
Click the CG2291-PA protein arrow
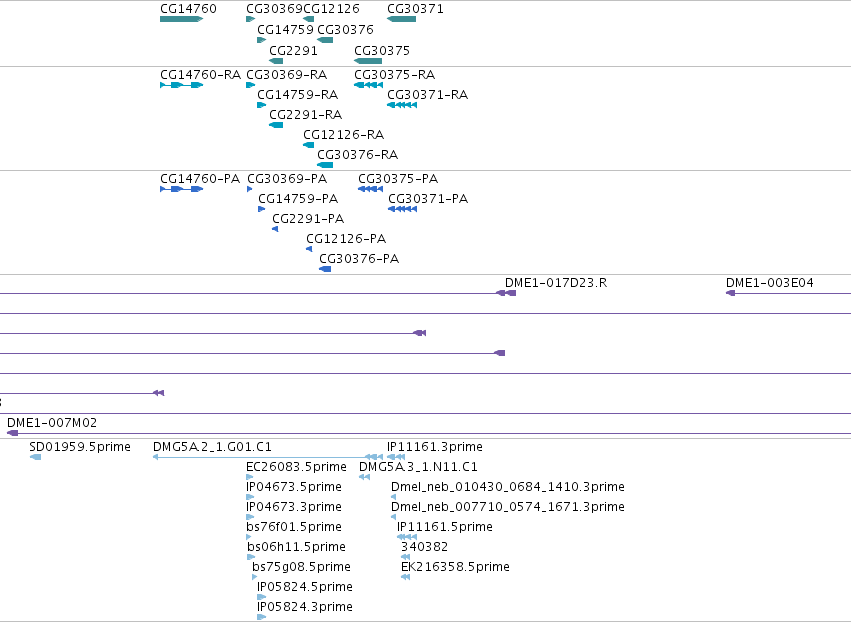point(275,229)
